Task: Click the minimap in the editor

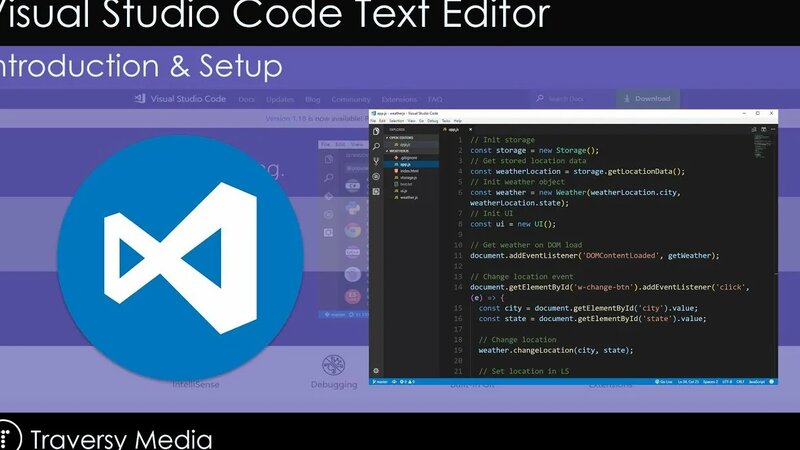Action: click(x=764, y=147)
